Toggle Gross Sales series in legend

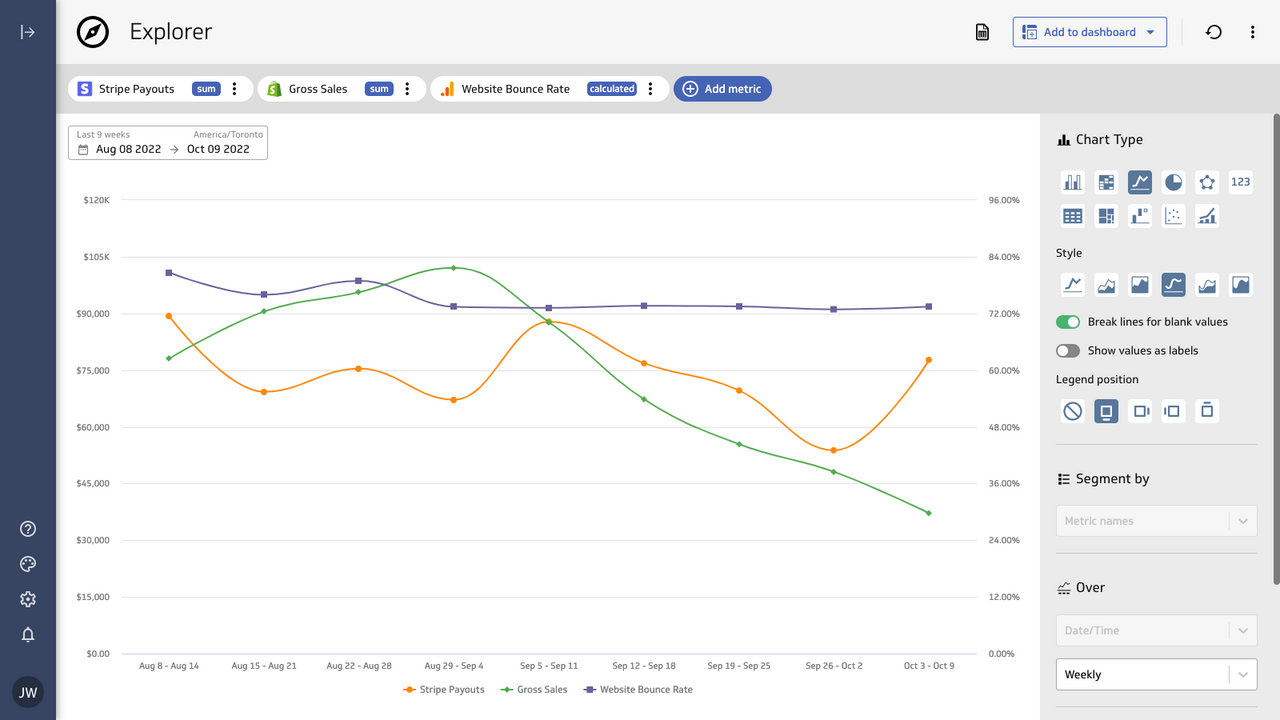(x=534, y=690)
